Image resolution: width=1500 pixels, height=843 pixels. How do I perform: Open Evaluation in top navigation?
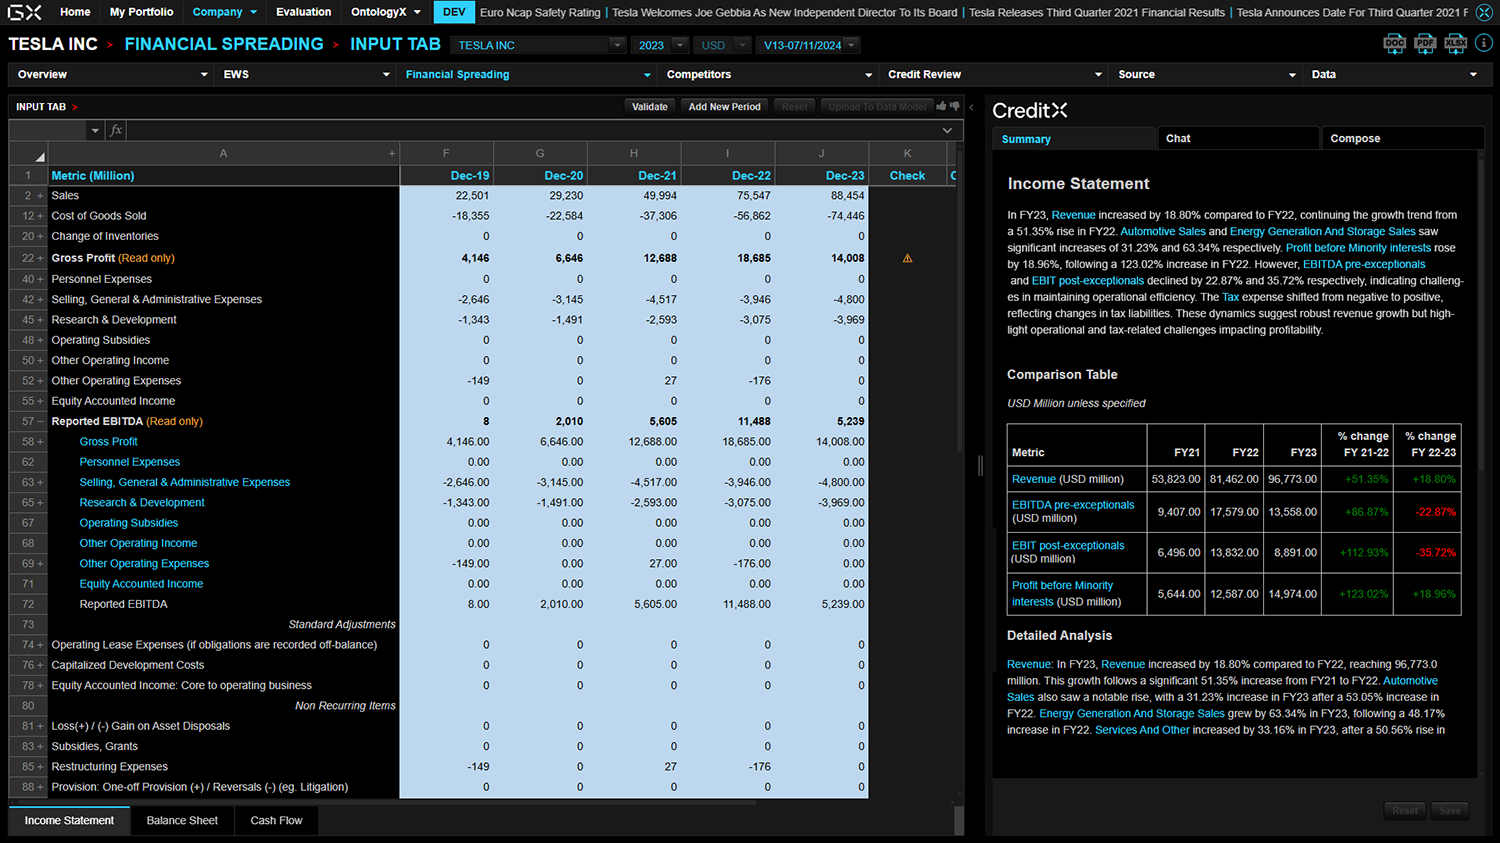click(303, 12)
